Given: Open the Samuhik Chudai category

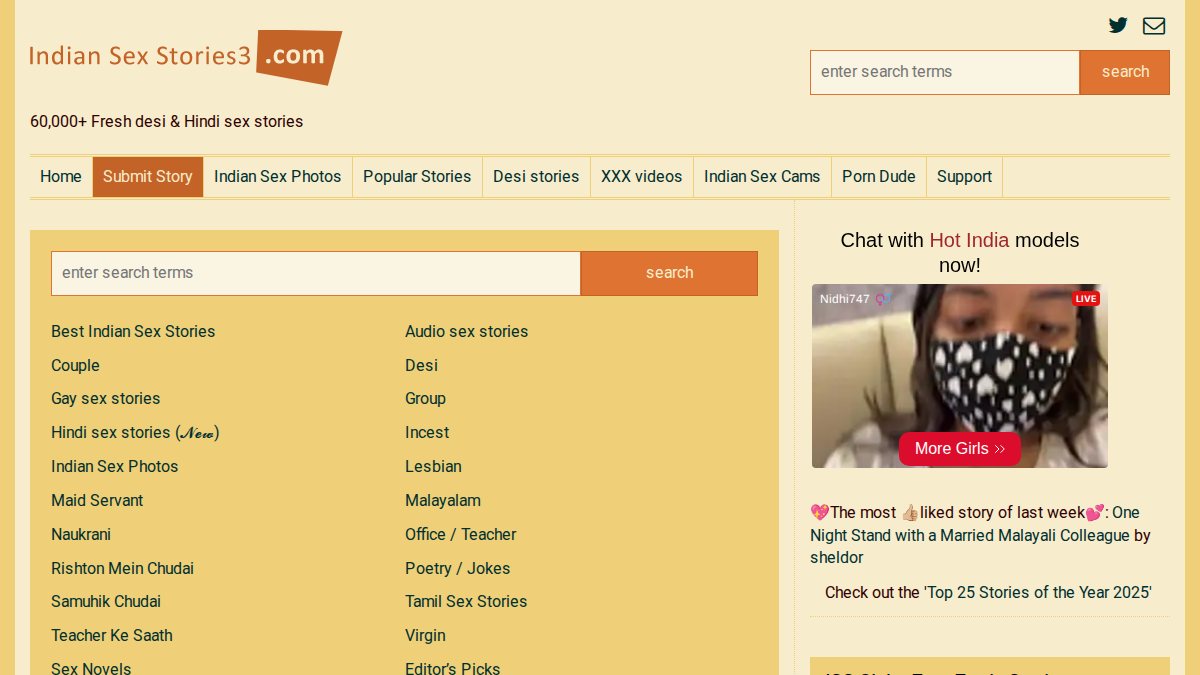Looking at the screenshot, I should (x=106, y=602).
